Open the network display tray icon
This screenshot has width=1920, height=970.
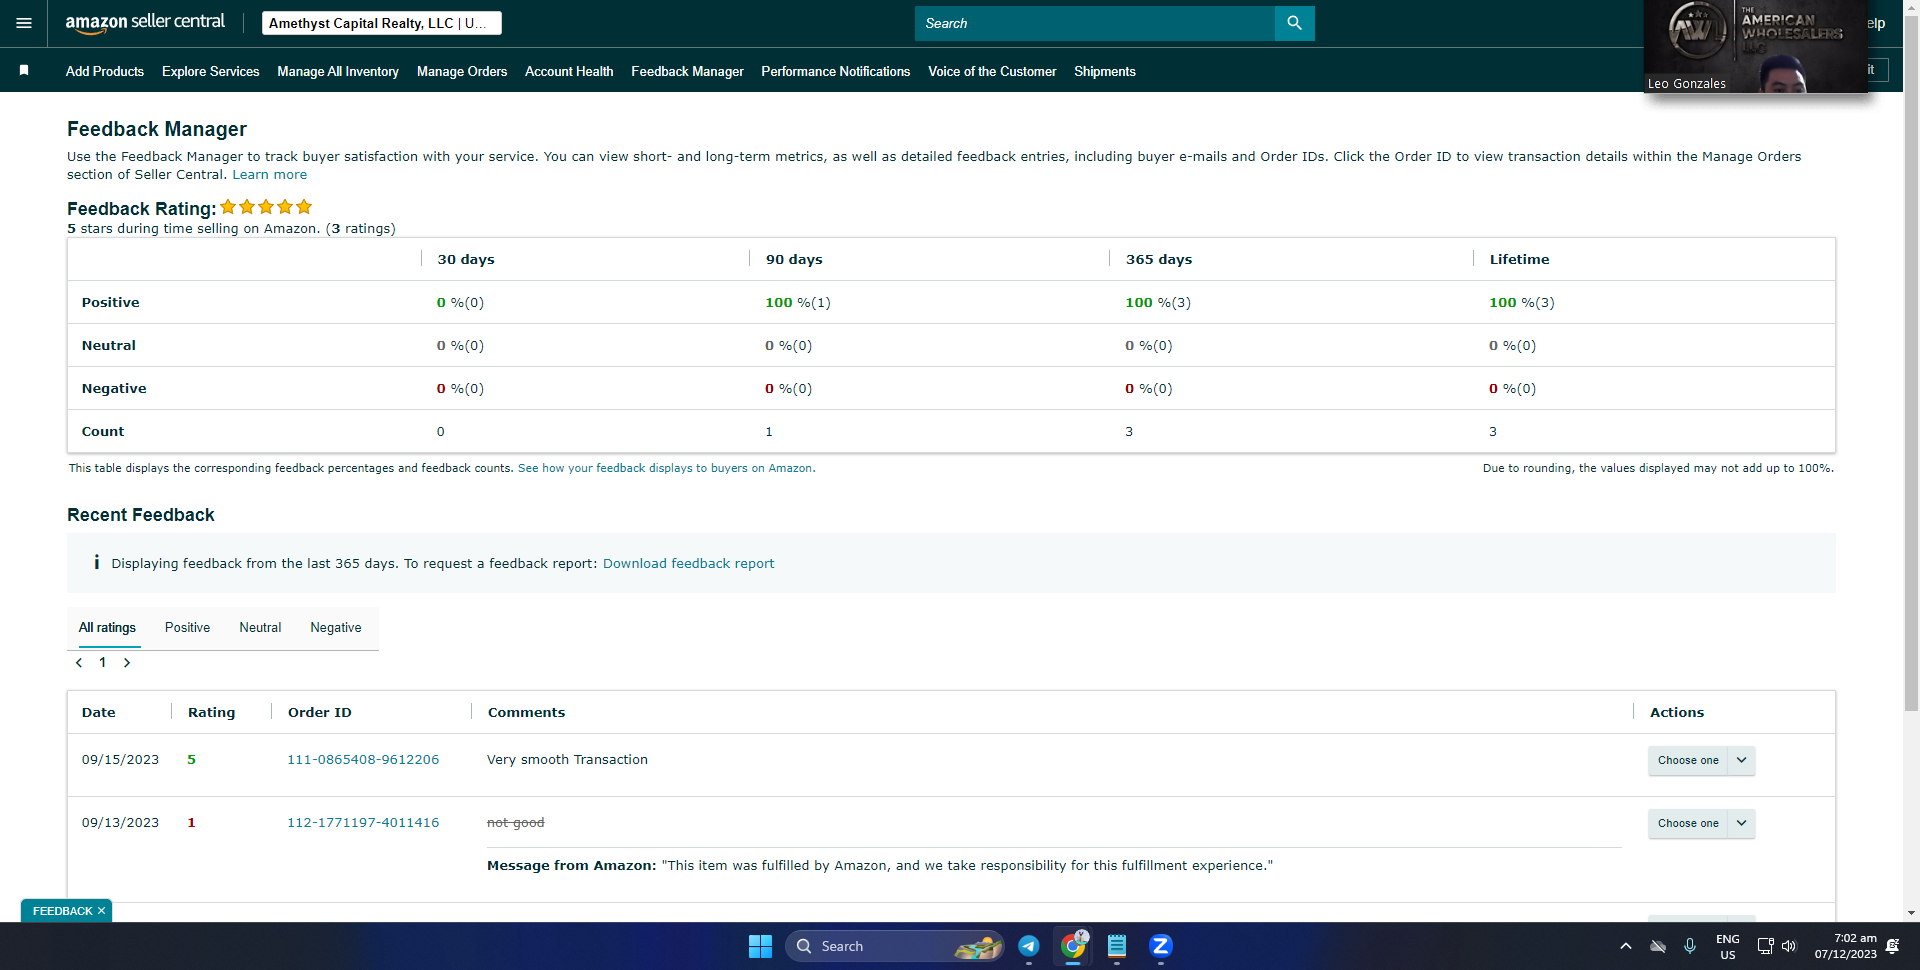point(1765,946)
